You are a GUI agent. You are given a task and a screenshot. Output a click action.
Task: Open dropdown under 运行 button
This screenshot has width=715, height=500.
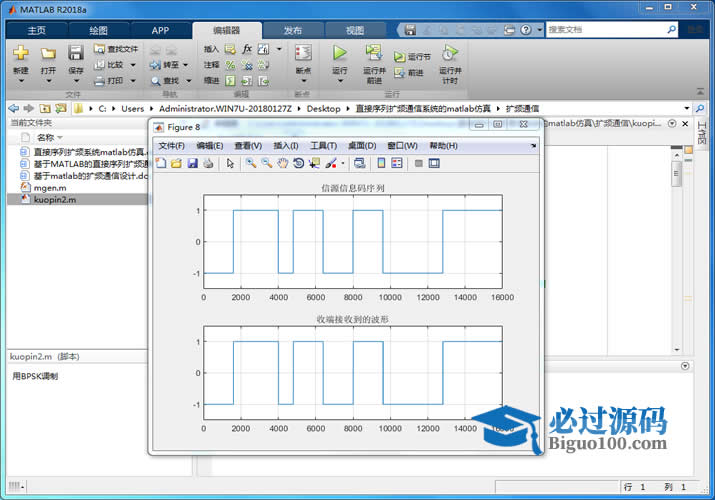340,81
